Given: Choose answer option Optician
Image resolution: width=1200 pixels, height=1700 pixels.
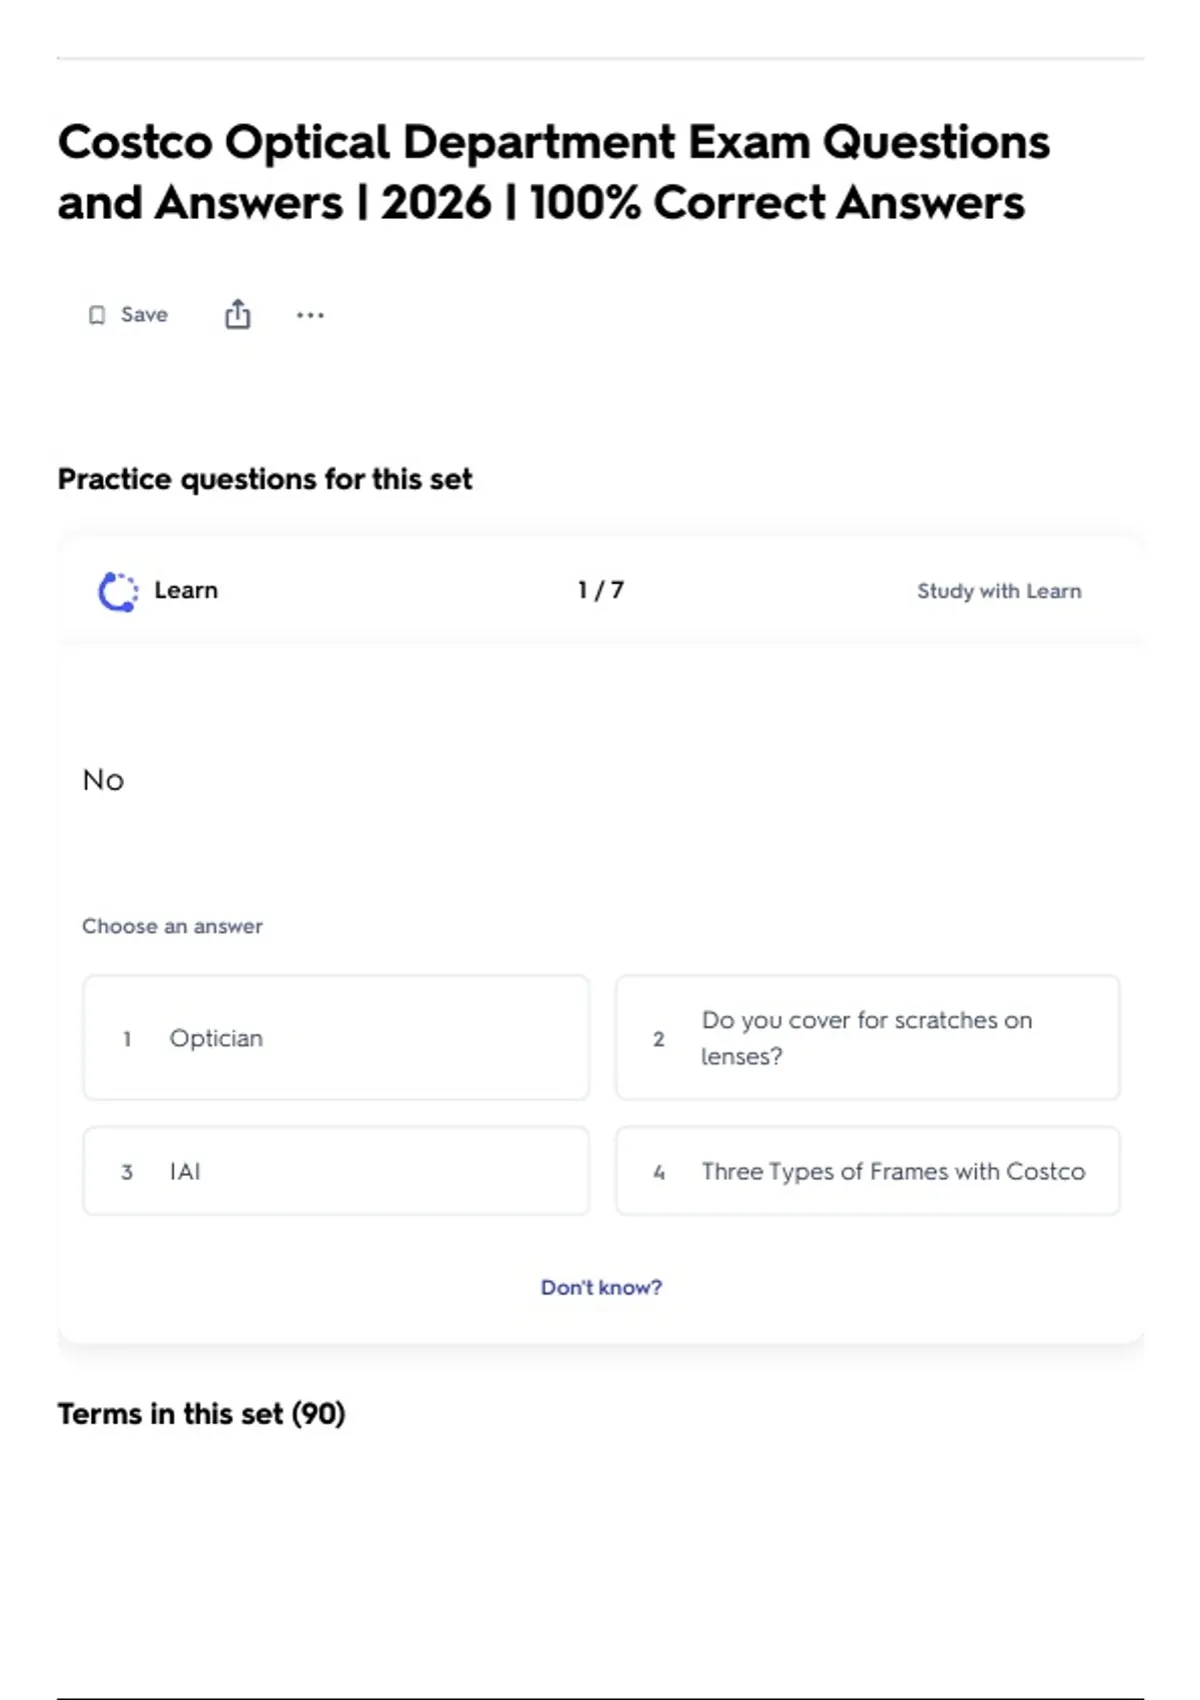Looking at the screenshot, I should coord(336,1038).
